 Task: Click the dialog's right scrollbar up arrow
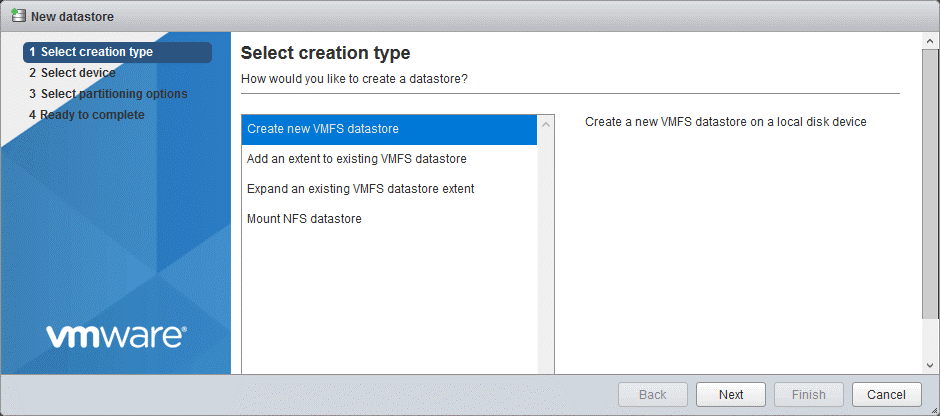pos(930,42)
